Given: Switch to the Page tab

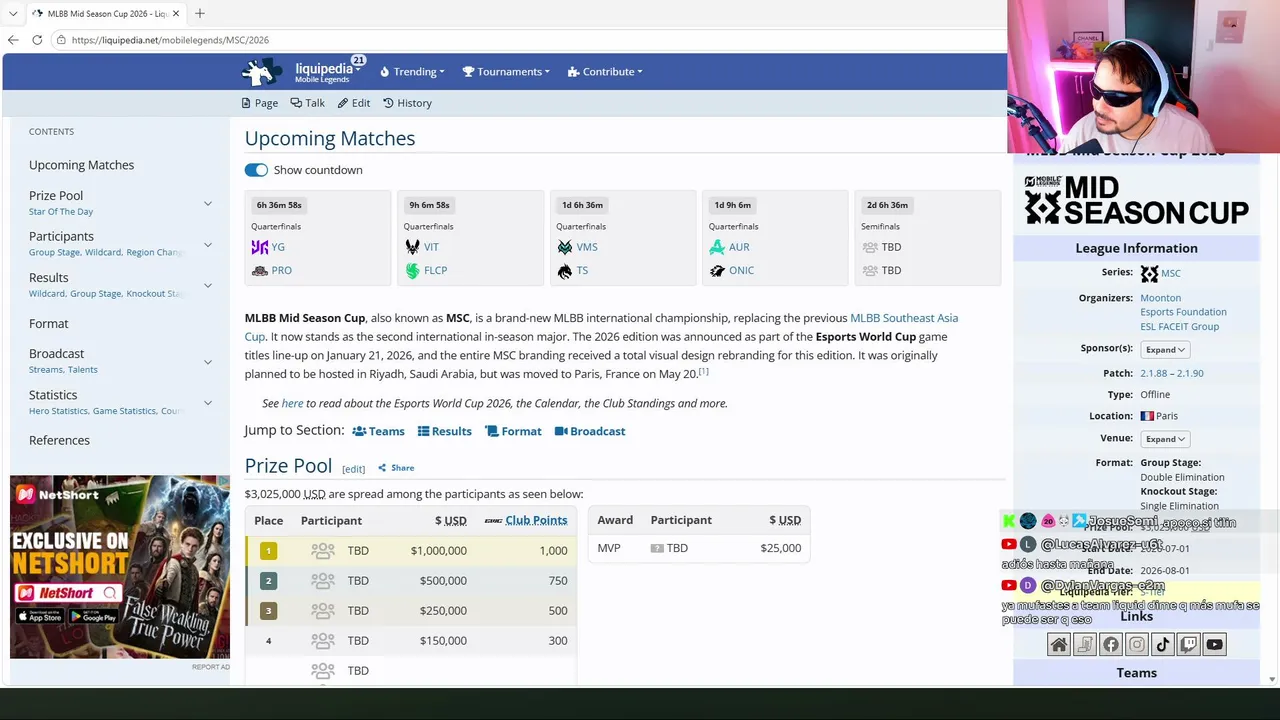Looking at the screenshot, I should [x=260, y=103].
